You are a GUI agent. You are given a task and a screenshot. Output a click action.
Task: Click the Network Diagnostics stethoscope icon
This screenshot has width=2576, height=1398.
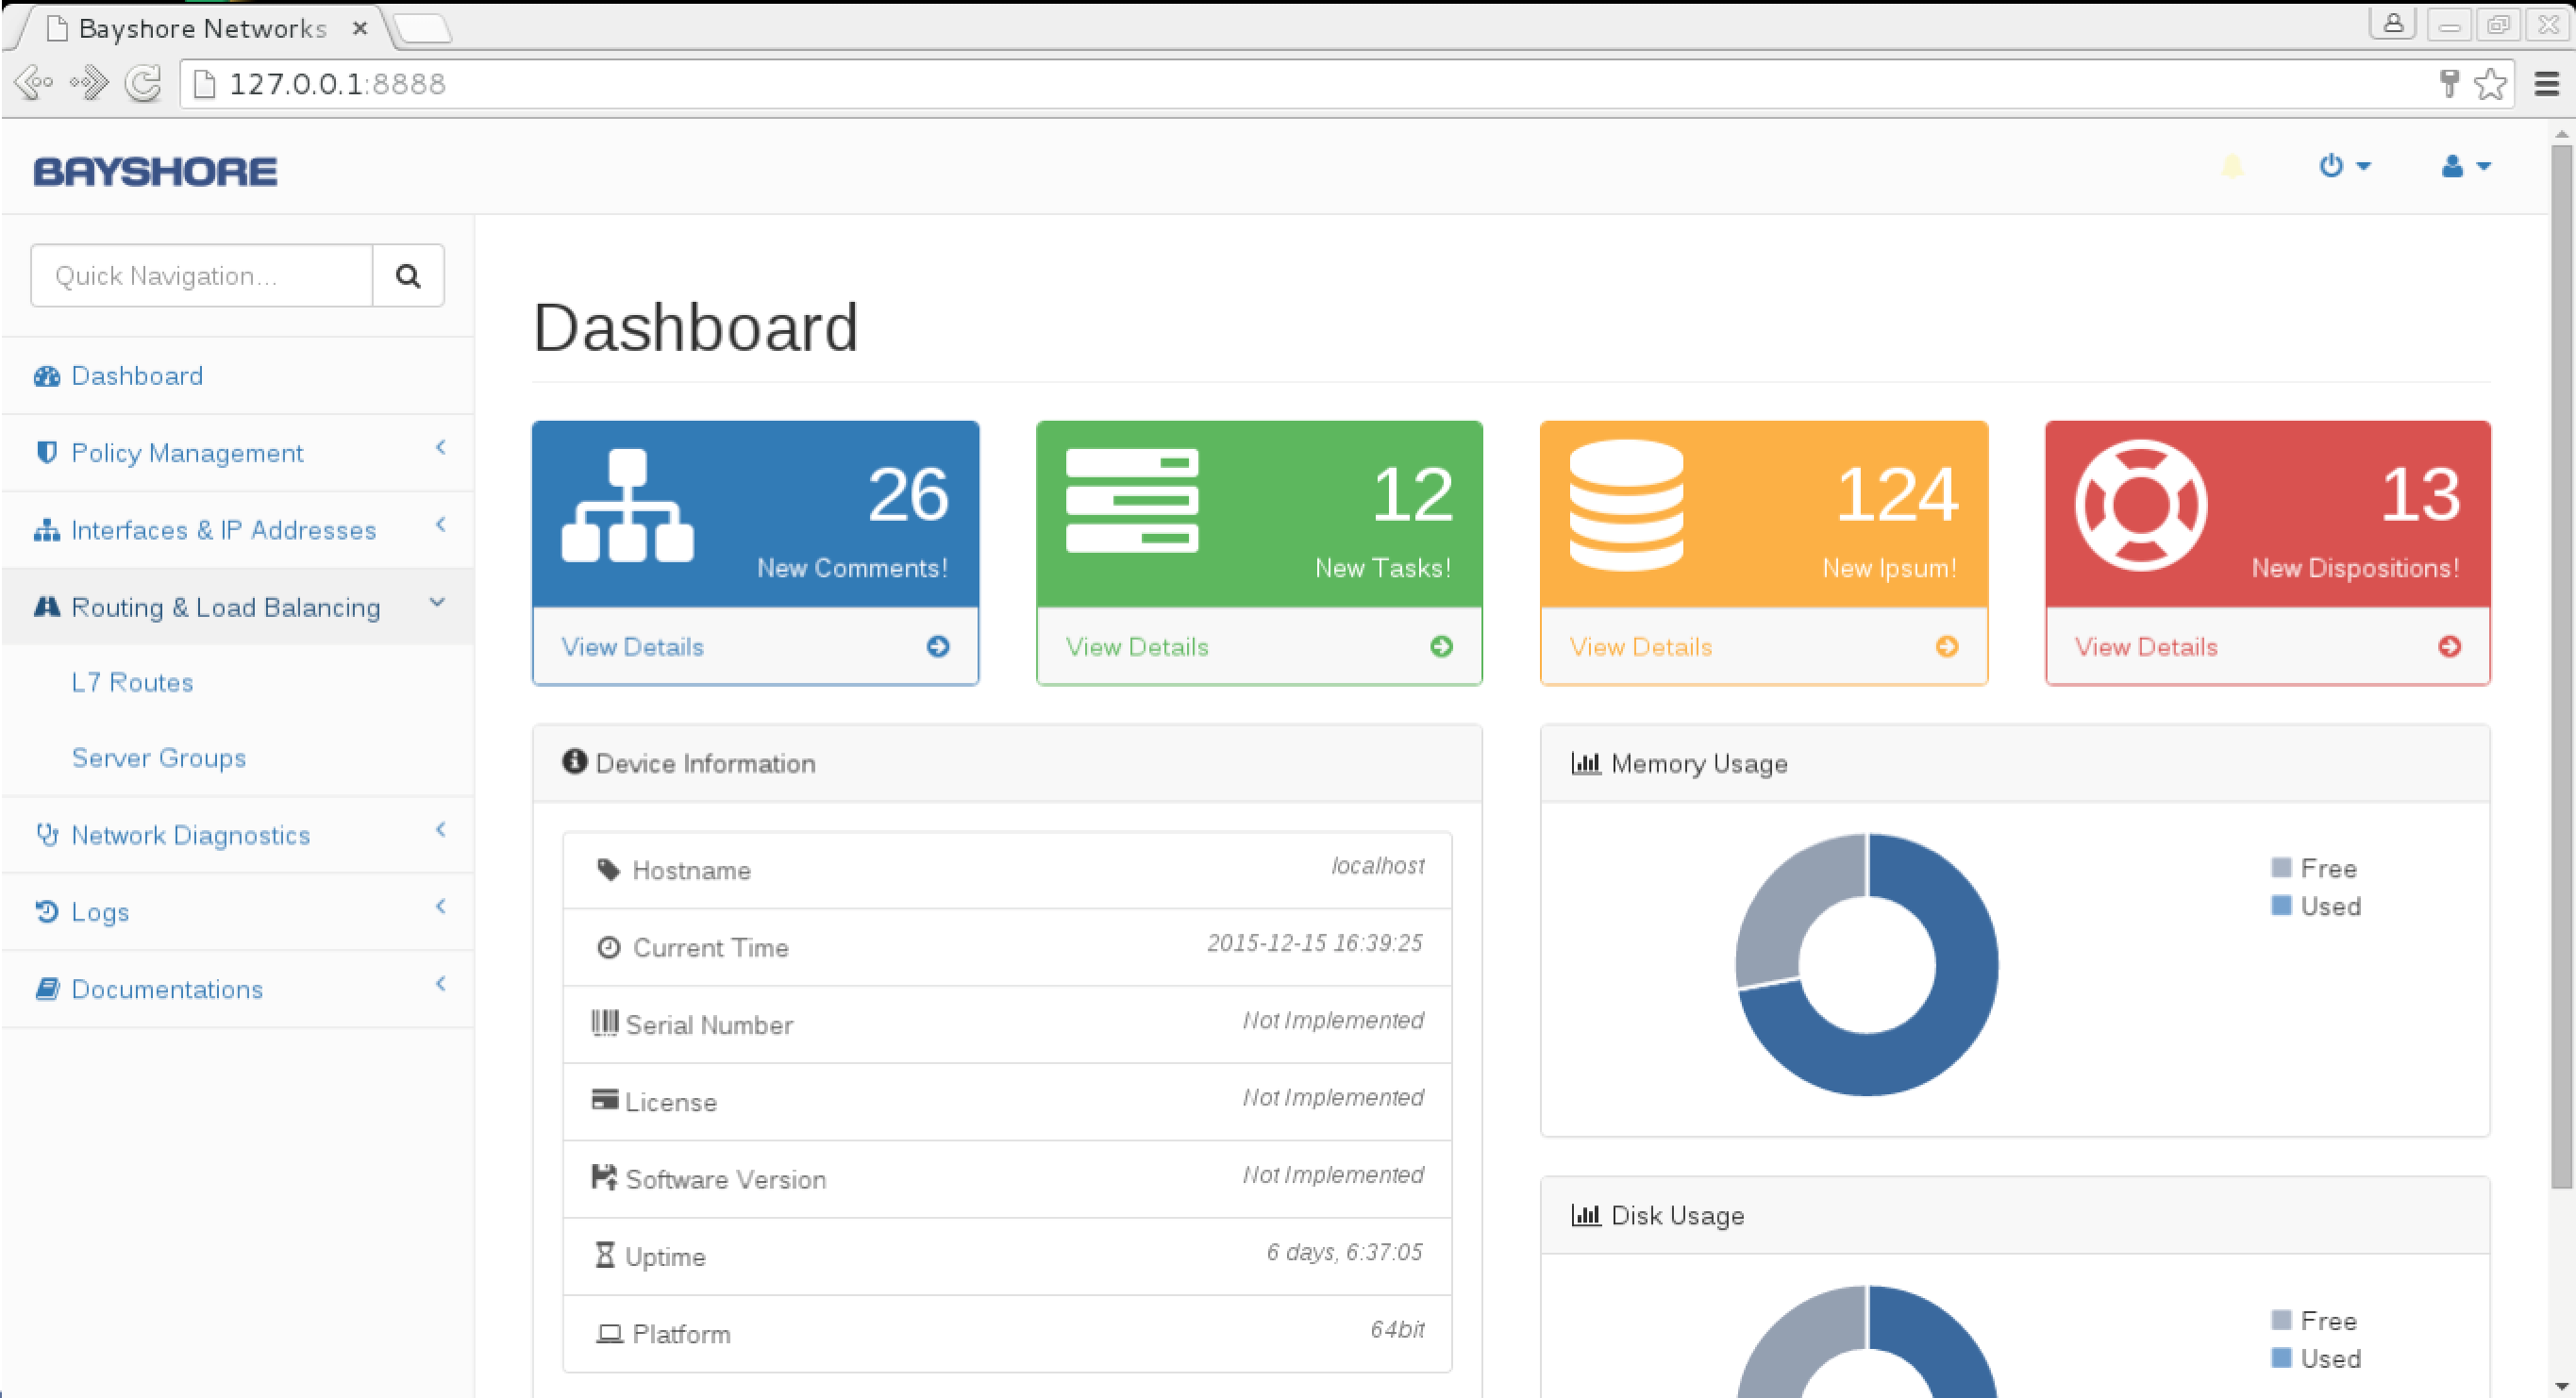tap(46, 834)
